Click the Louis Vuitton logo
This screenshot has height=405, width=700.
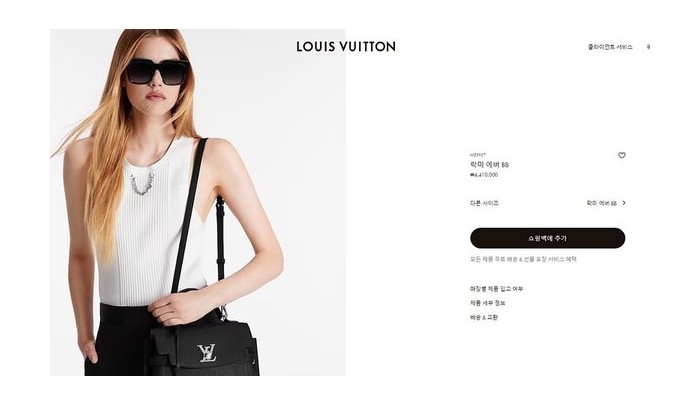click(x=346, y=47)
